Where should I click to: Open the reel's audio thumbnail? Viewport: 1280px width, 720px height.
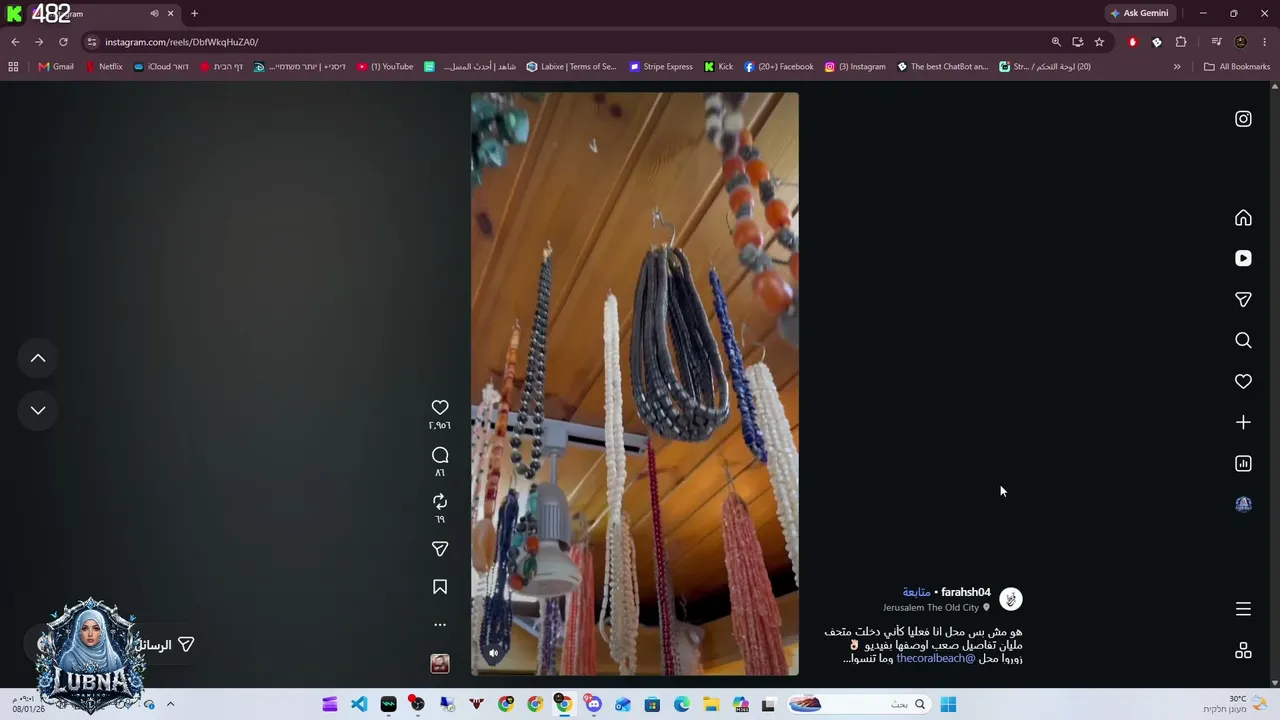pyautogui.click(x=440, y=664)
